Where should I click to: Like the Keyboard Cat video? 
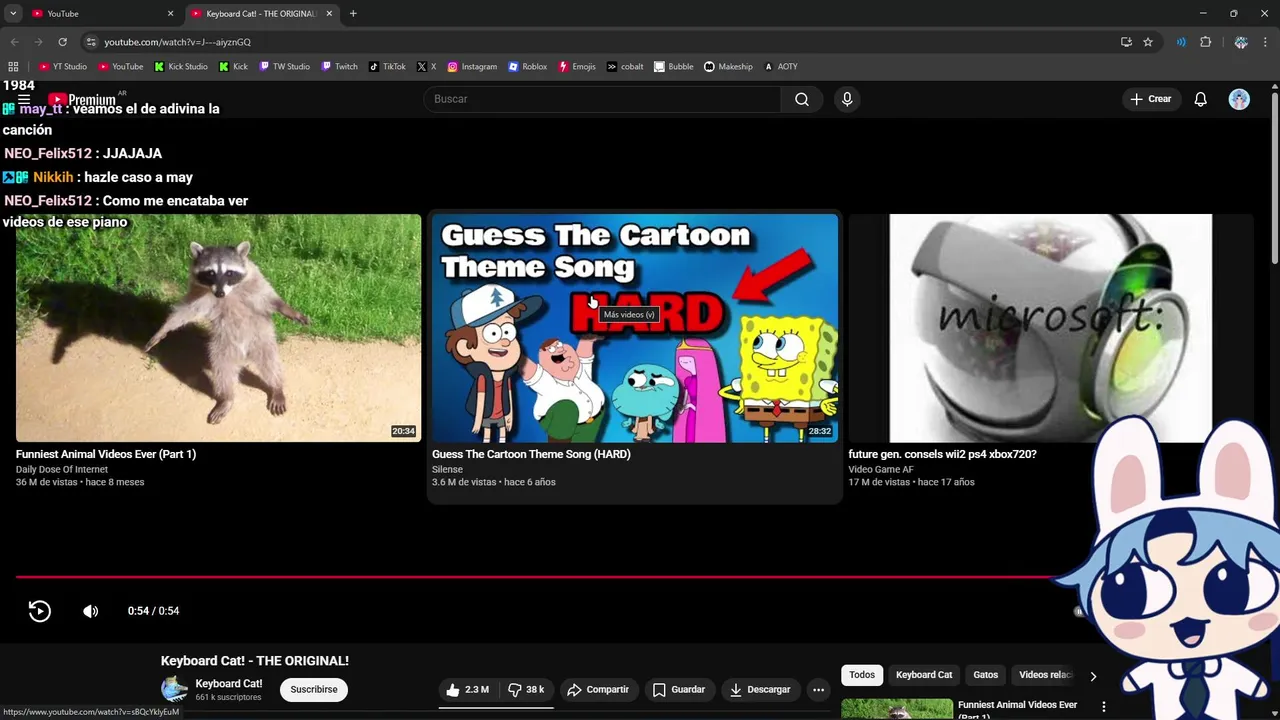[x=468, y=690]
